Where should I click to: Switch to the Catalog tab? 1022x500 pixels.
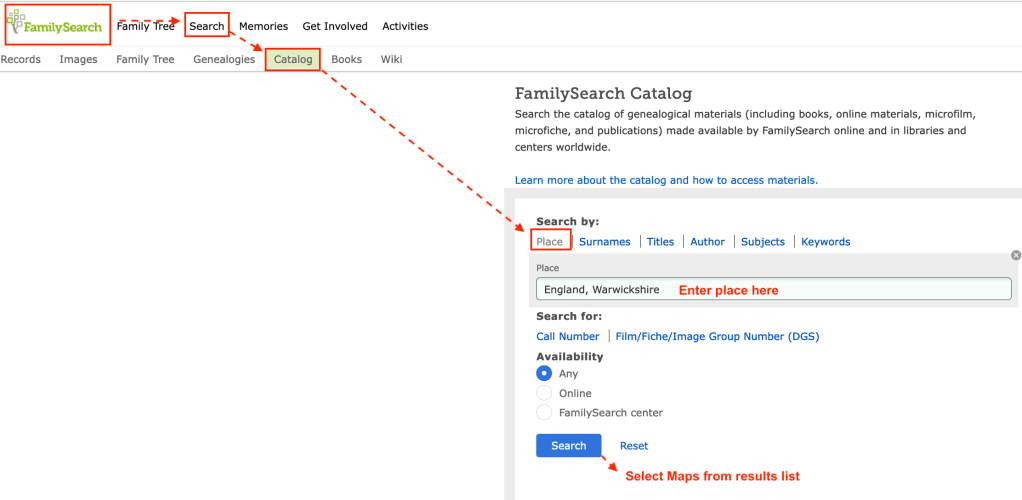tap(293, 60)
